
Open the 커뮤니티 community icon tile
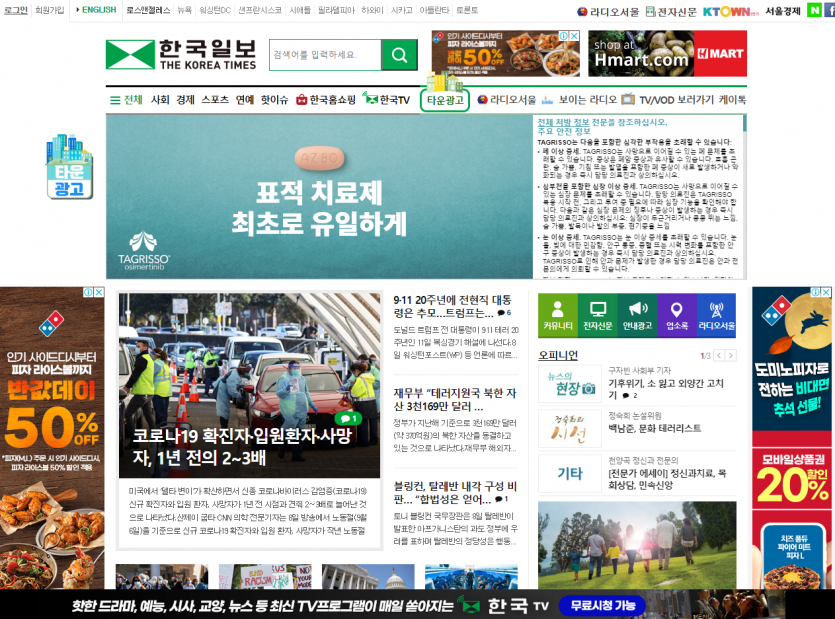click(x=557, y=313)
